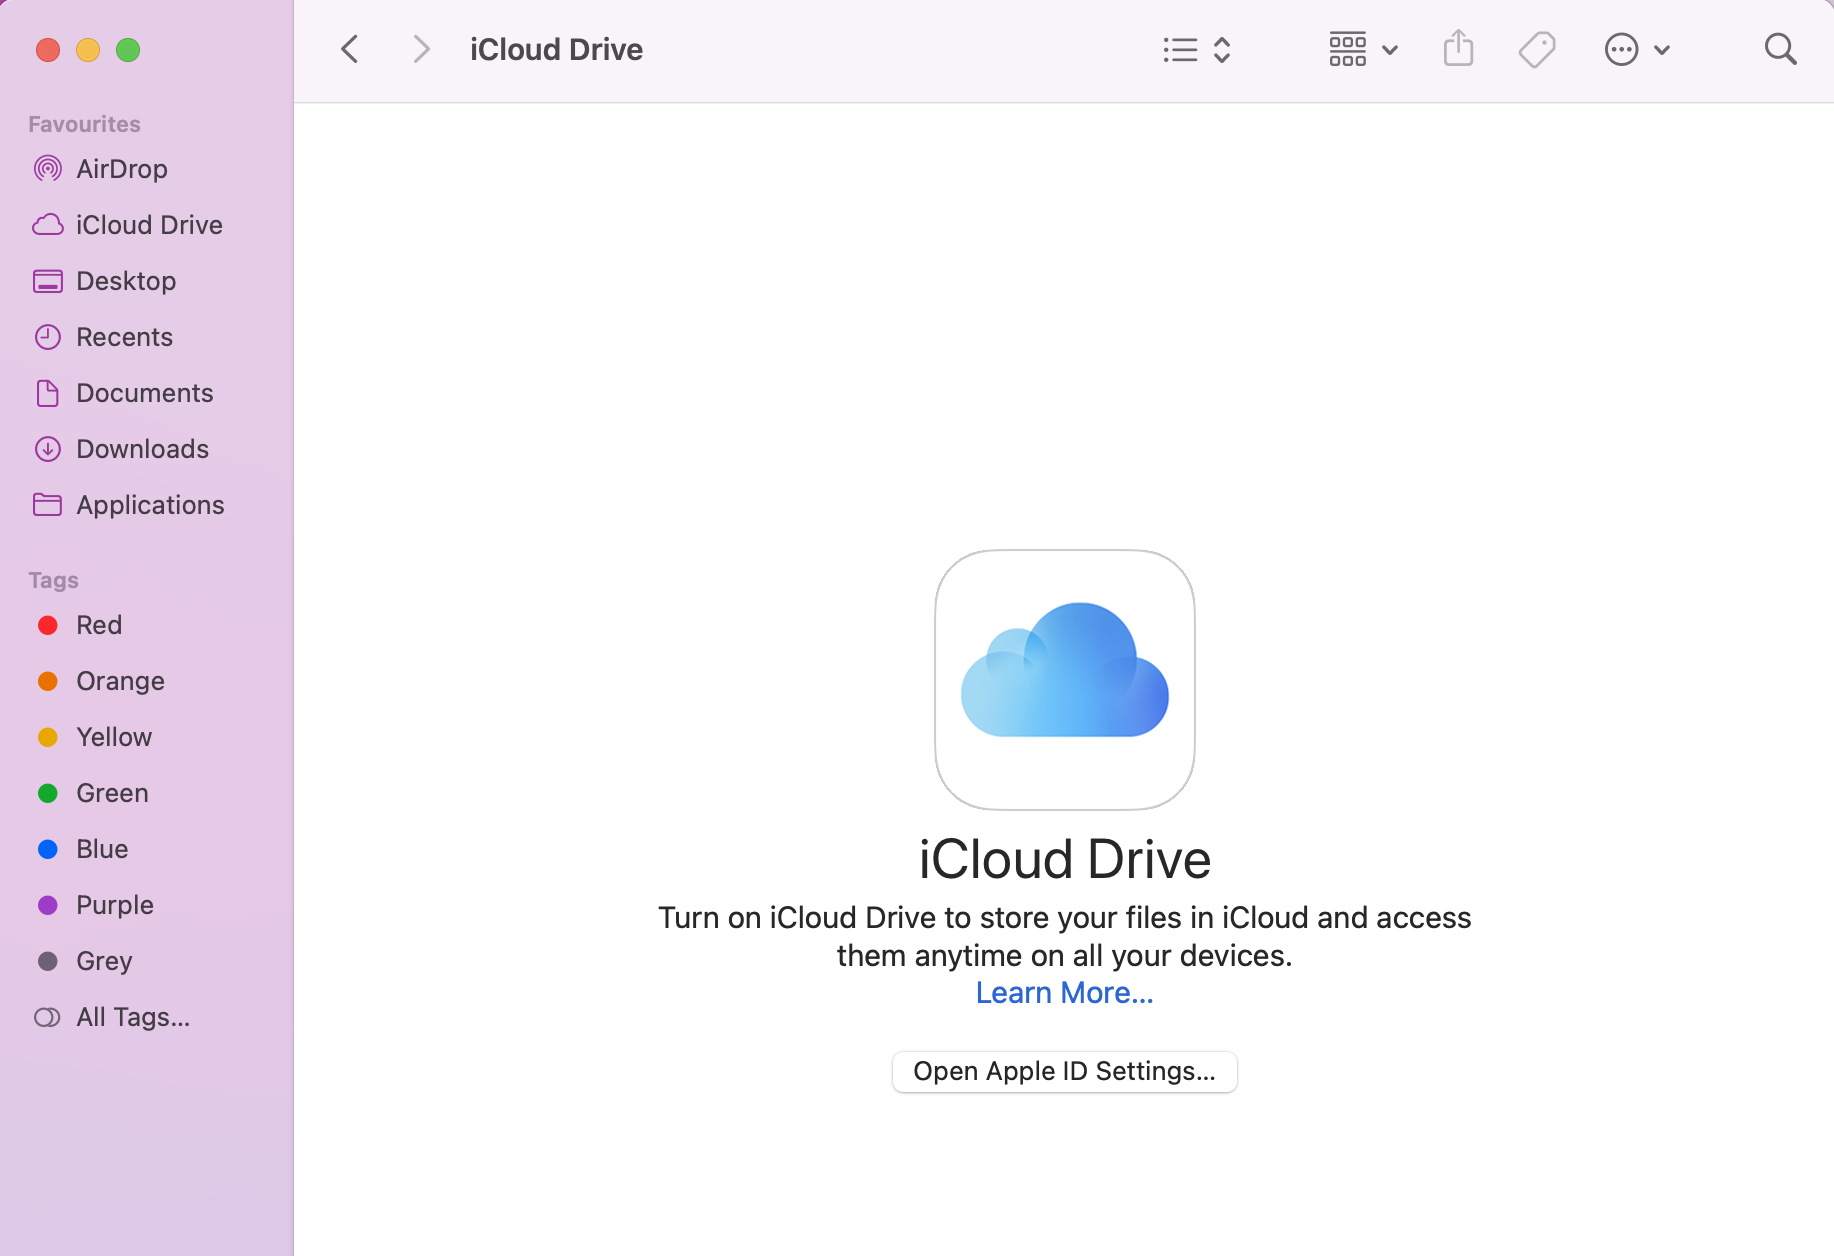Click the Edit Tags icon

pyautogui.click(x=1537, y=49)
